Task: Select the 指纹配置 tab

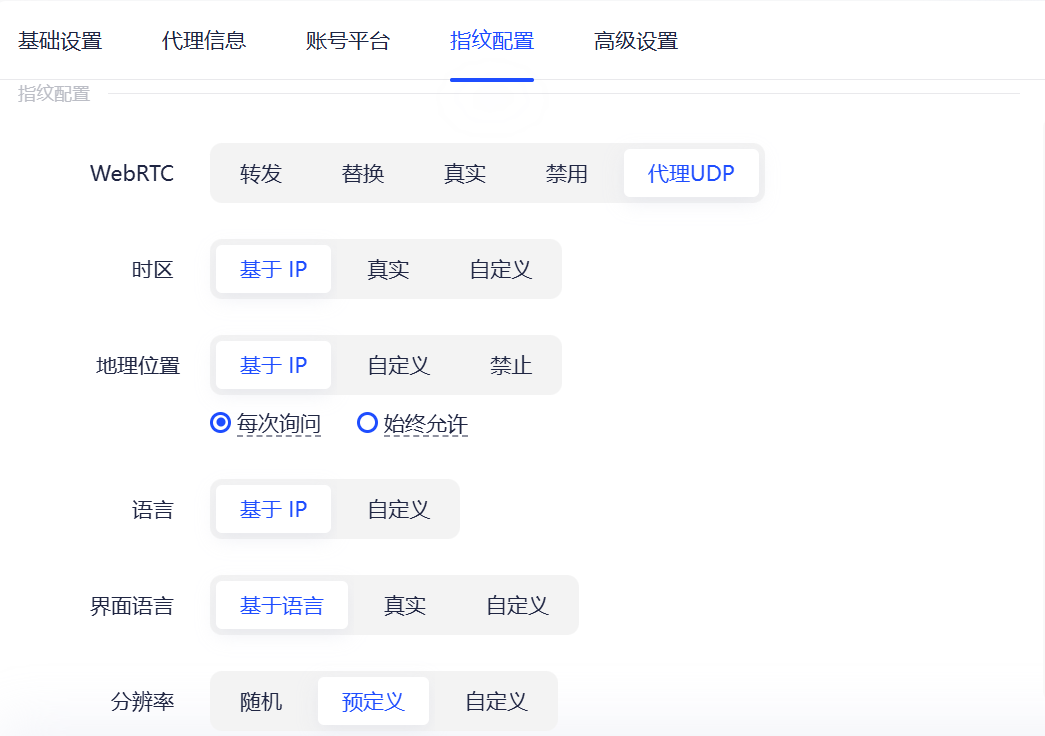Action: click(492, 41)
